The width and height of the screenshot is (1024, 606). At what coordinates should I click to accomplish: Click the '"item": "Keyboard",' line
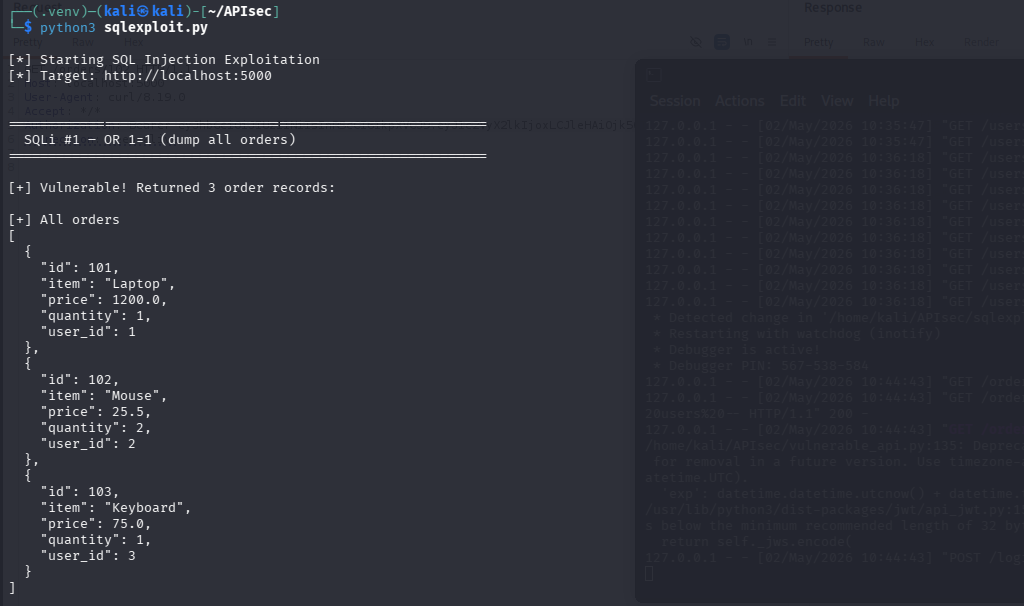click(116, 507)
